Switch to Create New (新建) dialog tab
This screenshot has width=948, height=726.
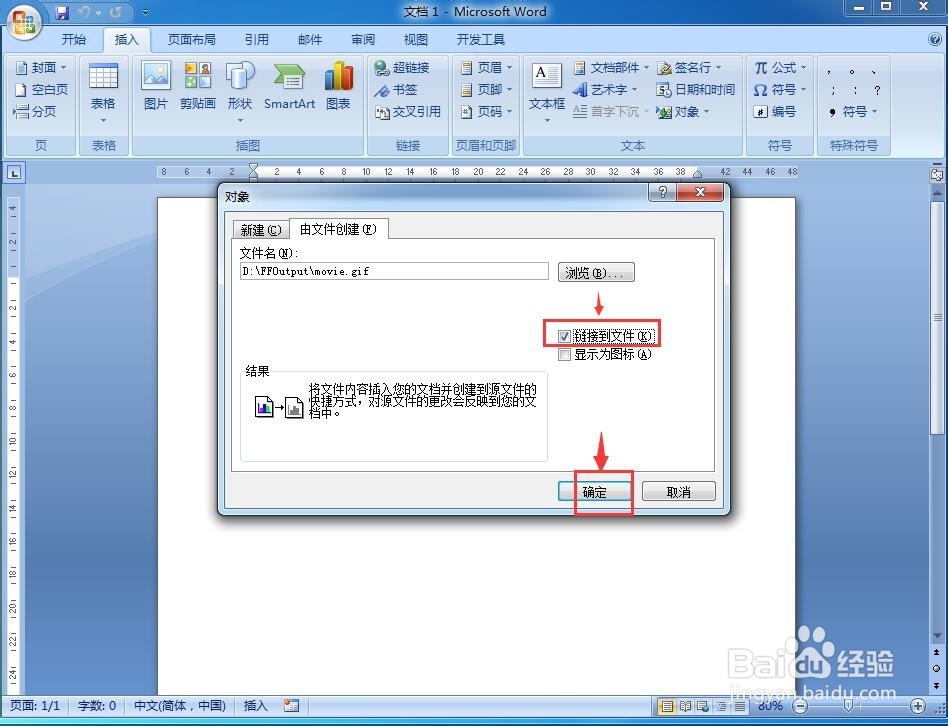tap(261, 230)
